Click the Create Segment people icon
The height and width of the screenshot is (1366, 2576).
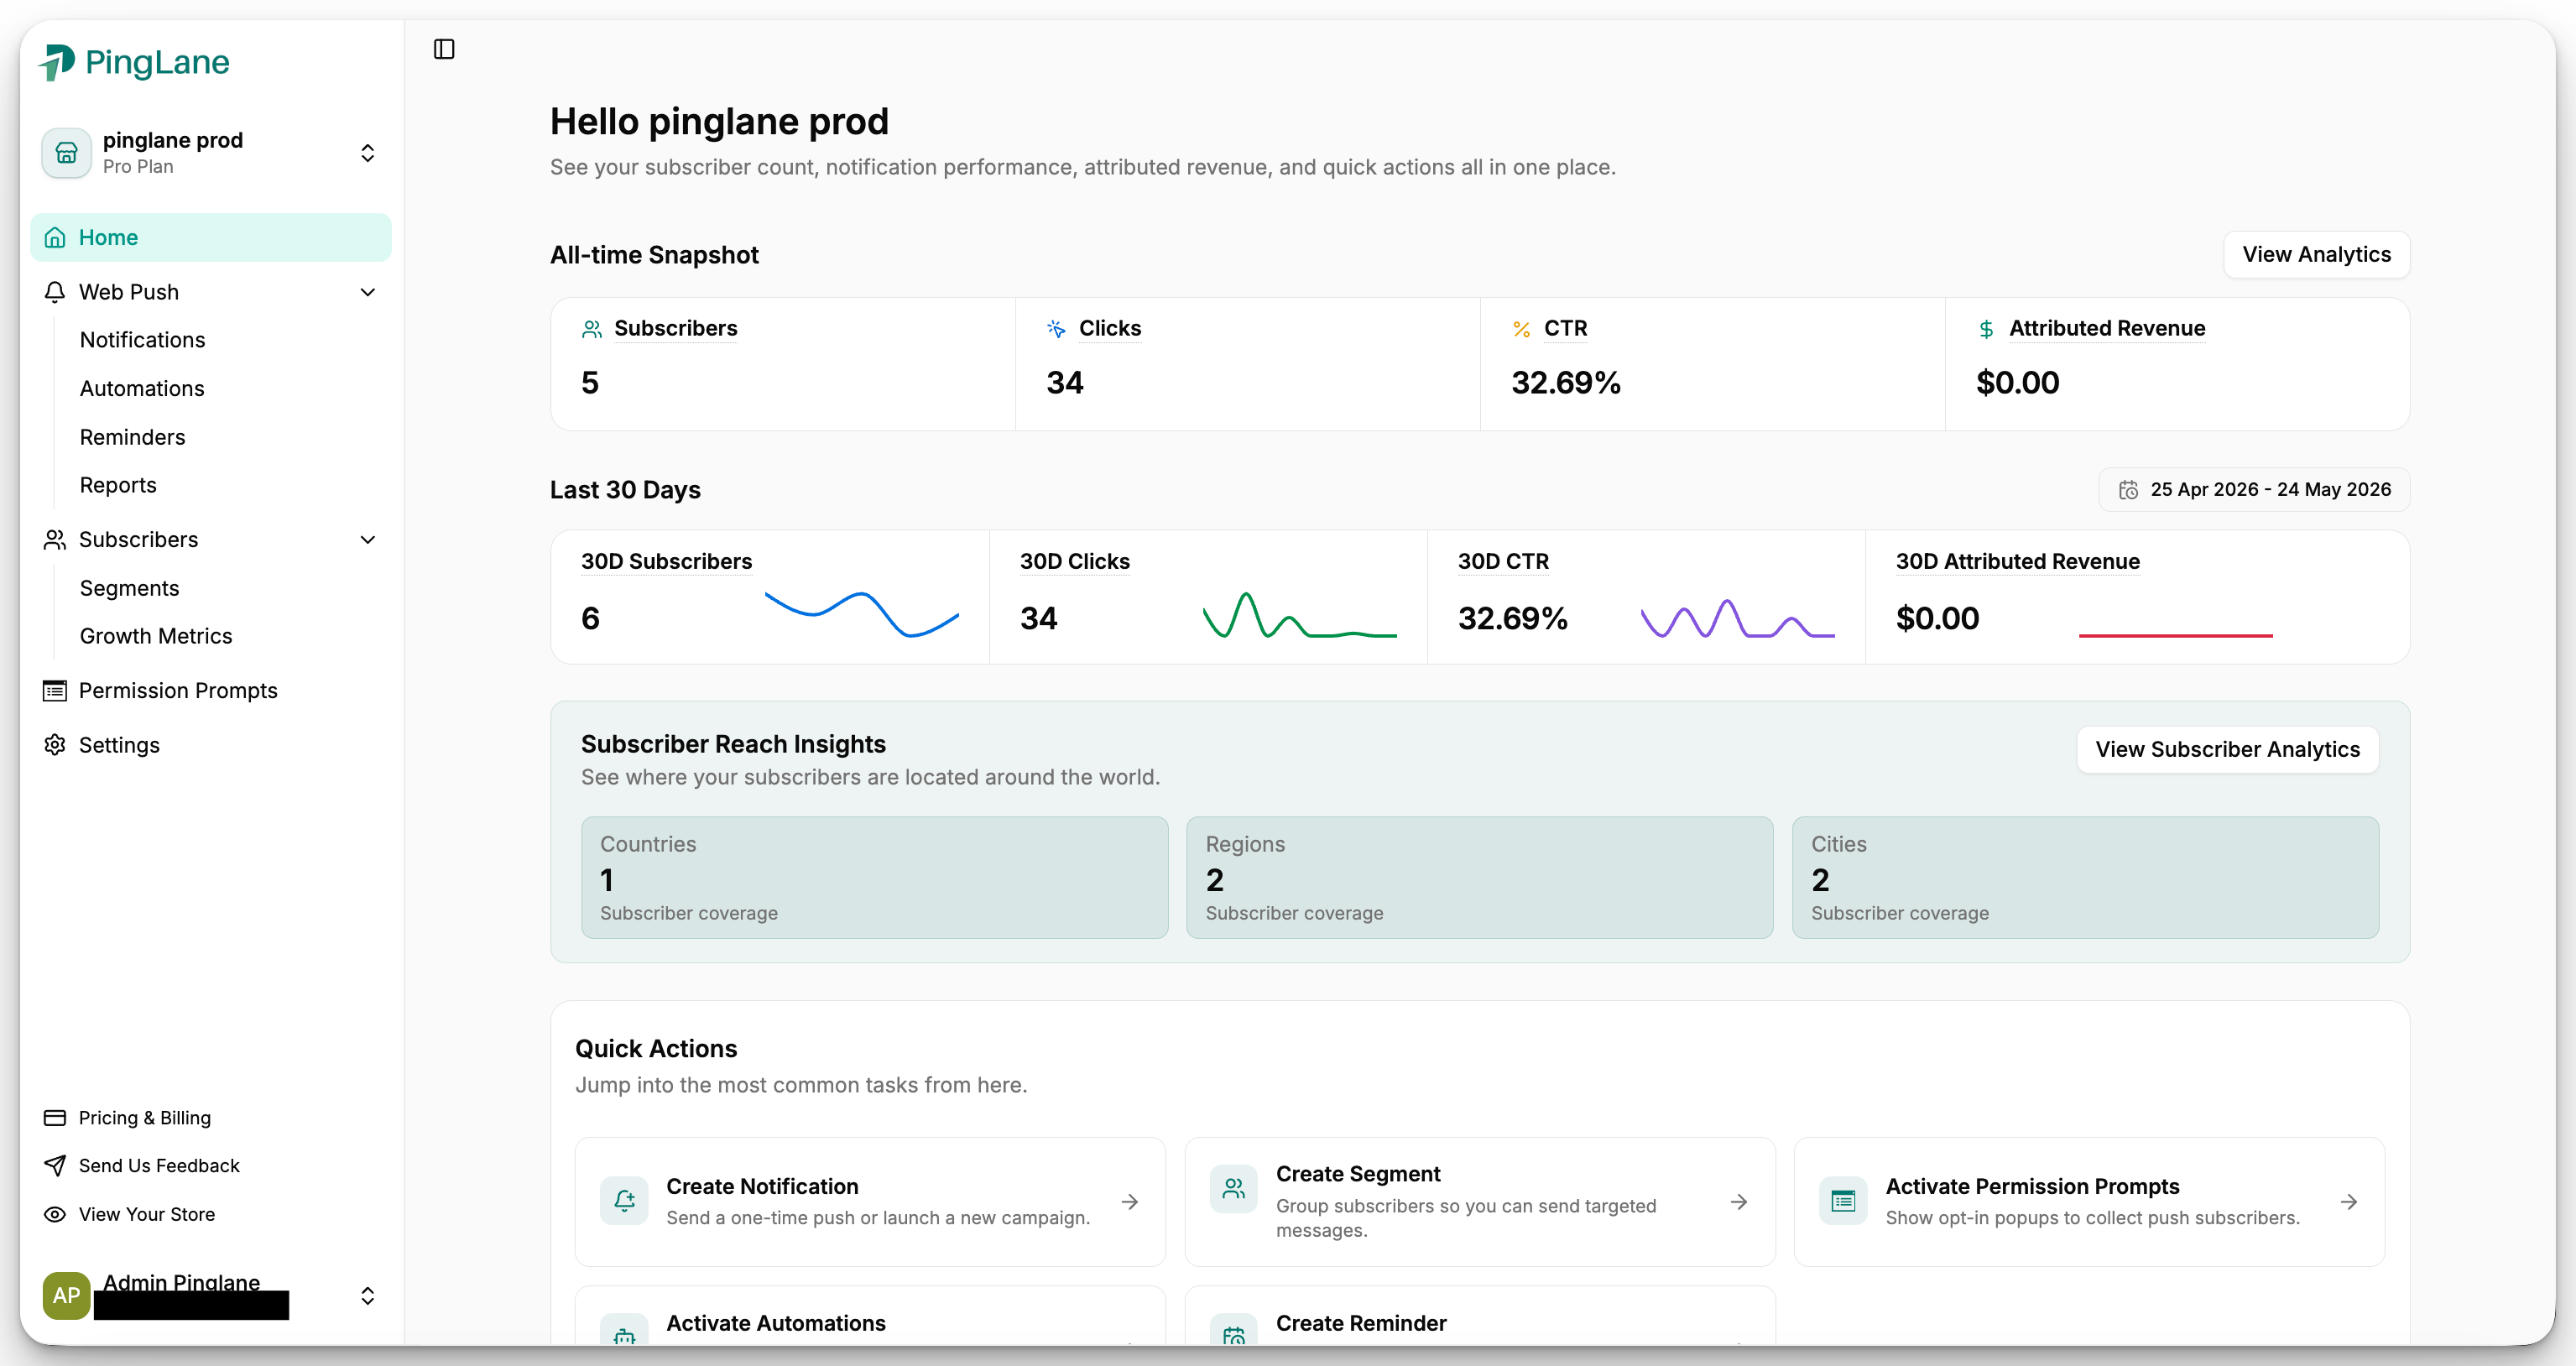point(1234,1189)
